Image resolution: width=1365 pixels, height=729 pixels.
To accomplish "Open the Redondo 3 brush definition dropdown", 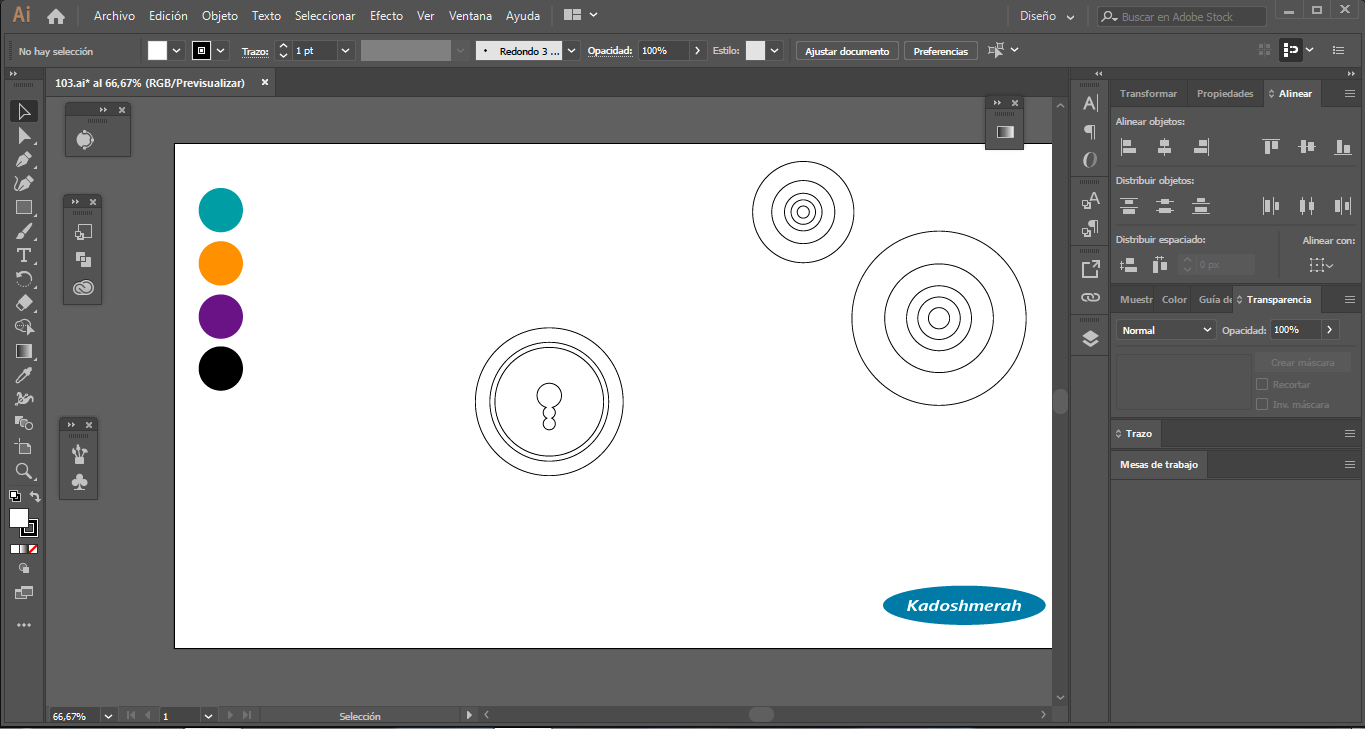I will 571,50.
